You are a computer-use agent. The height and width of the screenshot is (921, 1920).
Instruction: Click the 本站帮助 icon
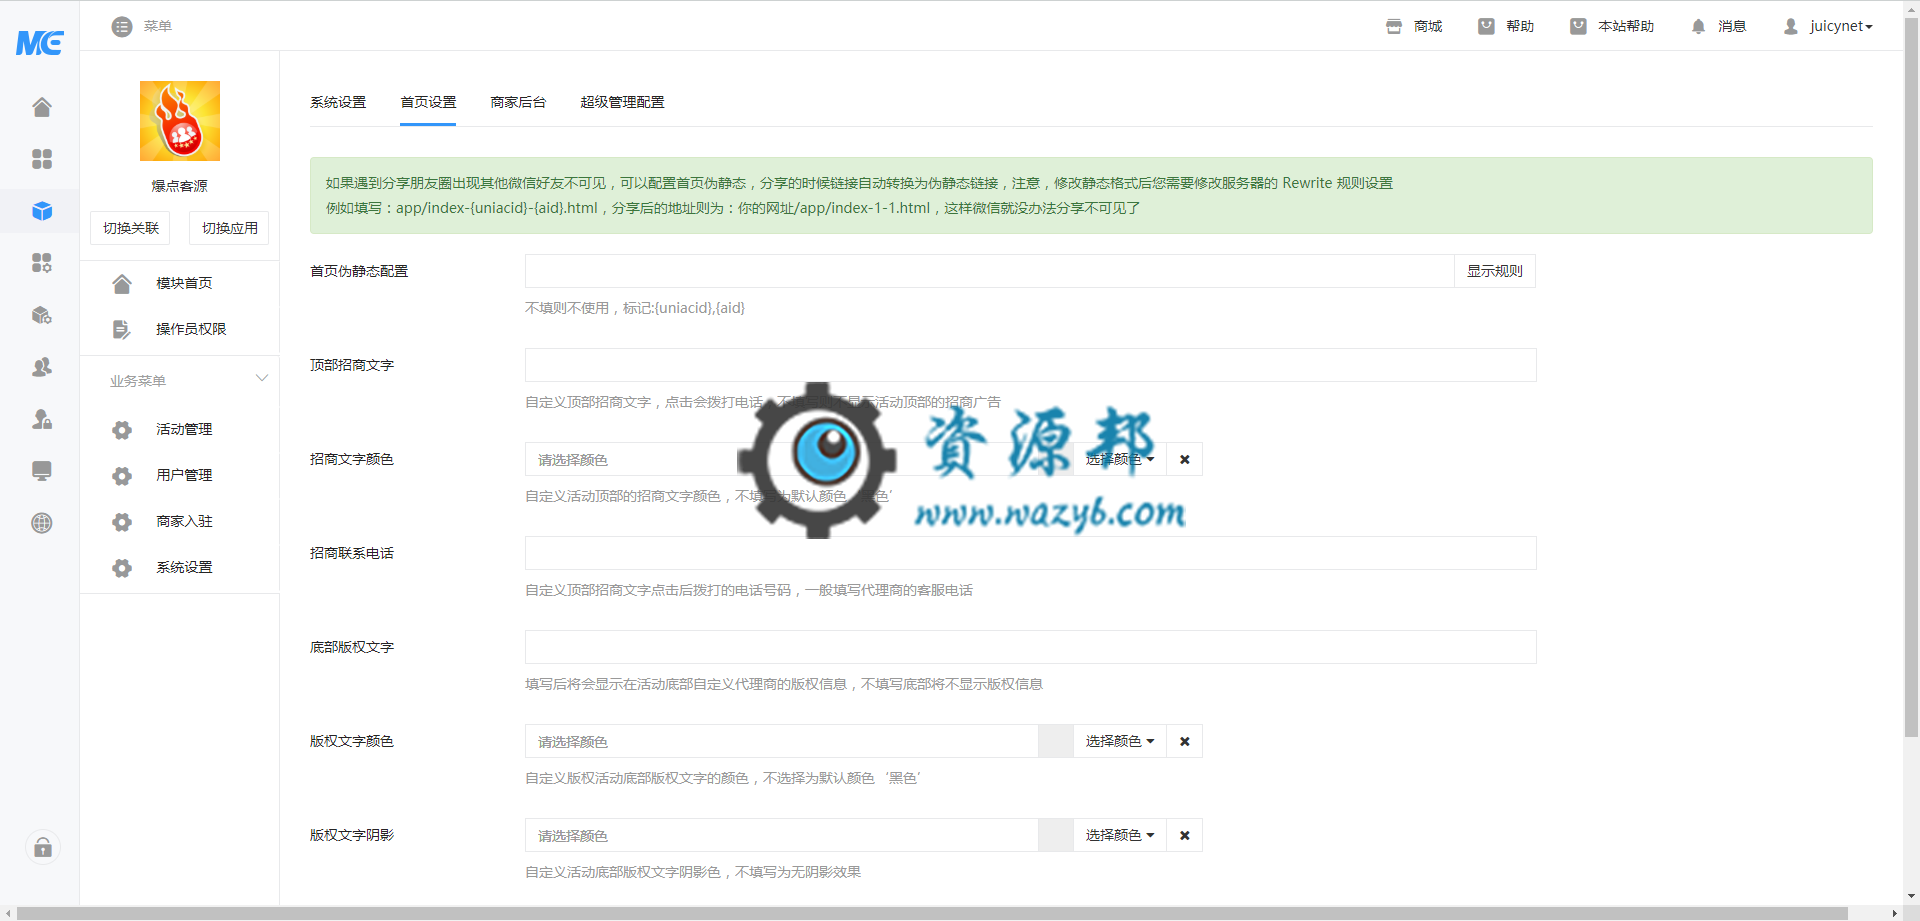[1578, 26]
